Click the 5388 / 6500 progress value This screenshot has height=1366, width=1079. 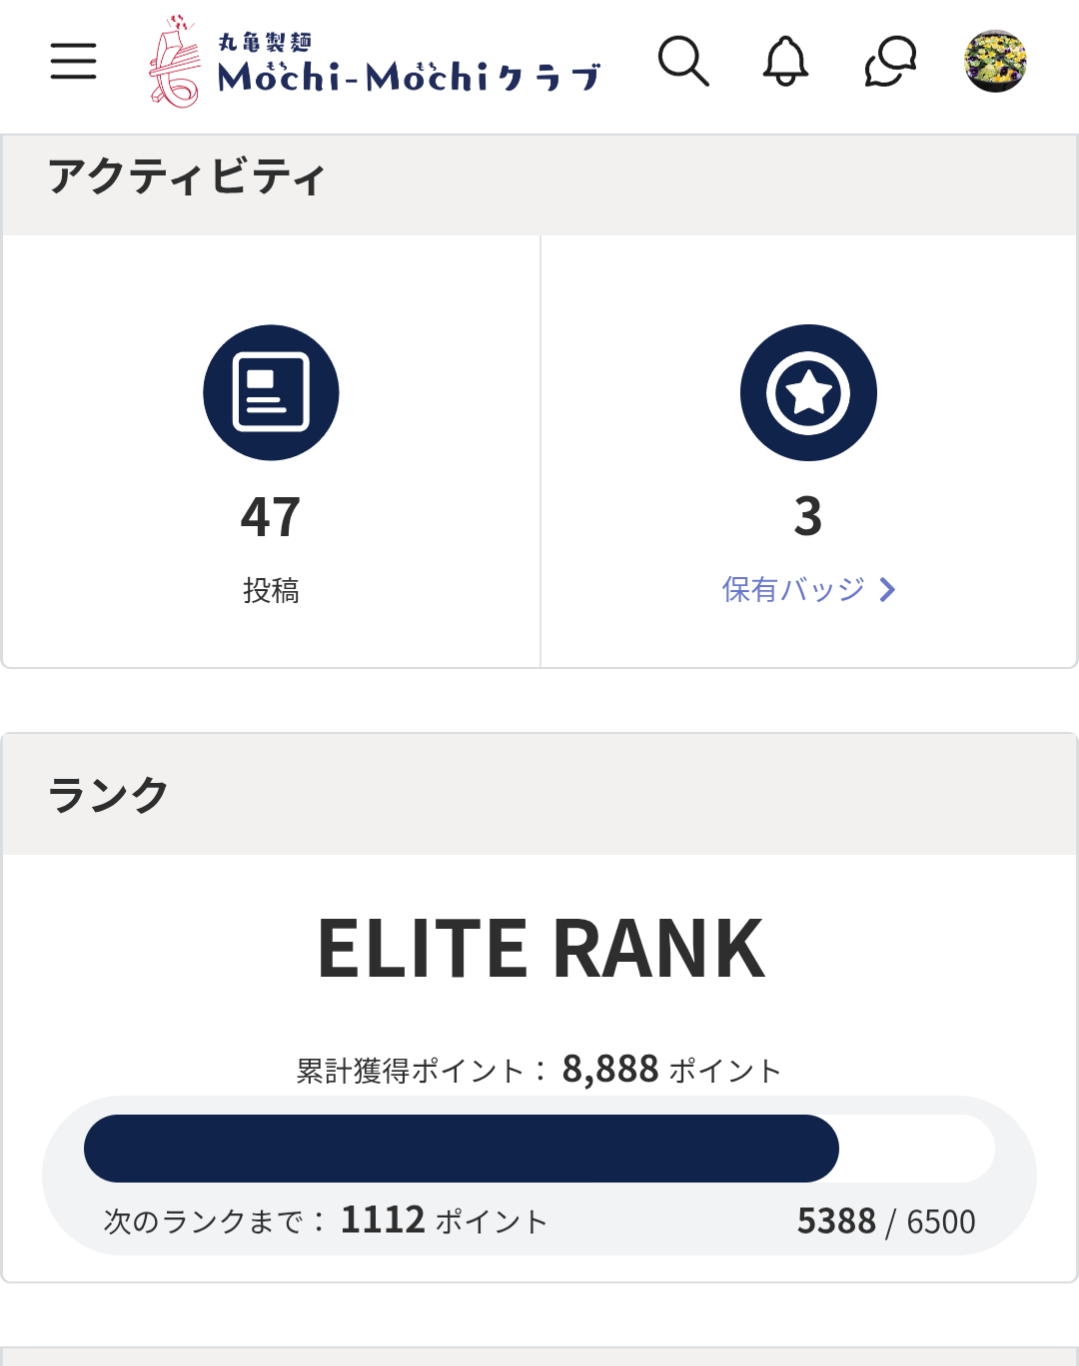tap(885, 1221)
